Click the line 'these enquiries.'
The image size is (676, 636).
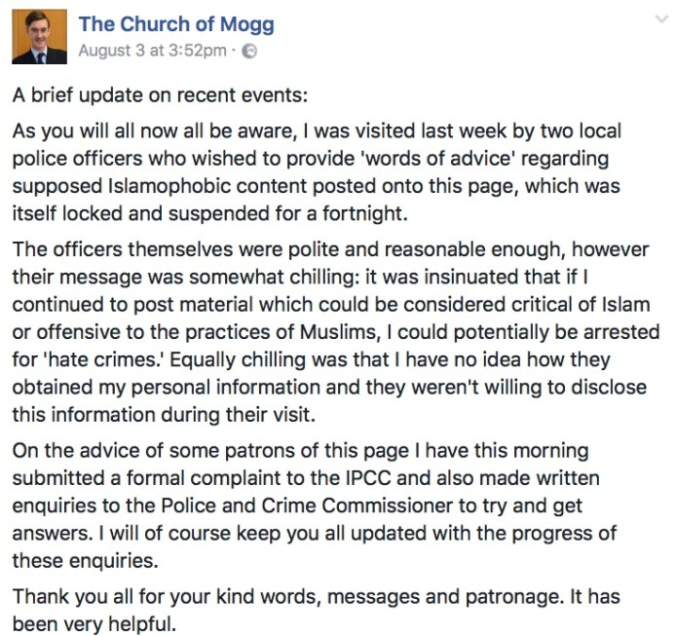point(78,560)
